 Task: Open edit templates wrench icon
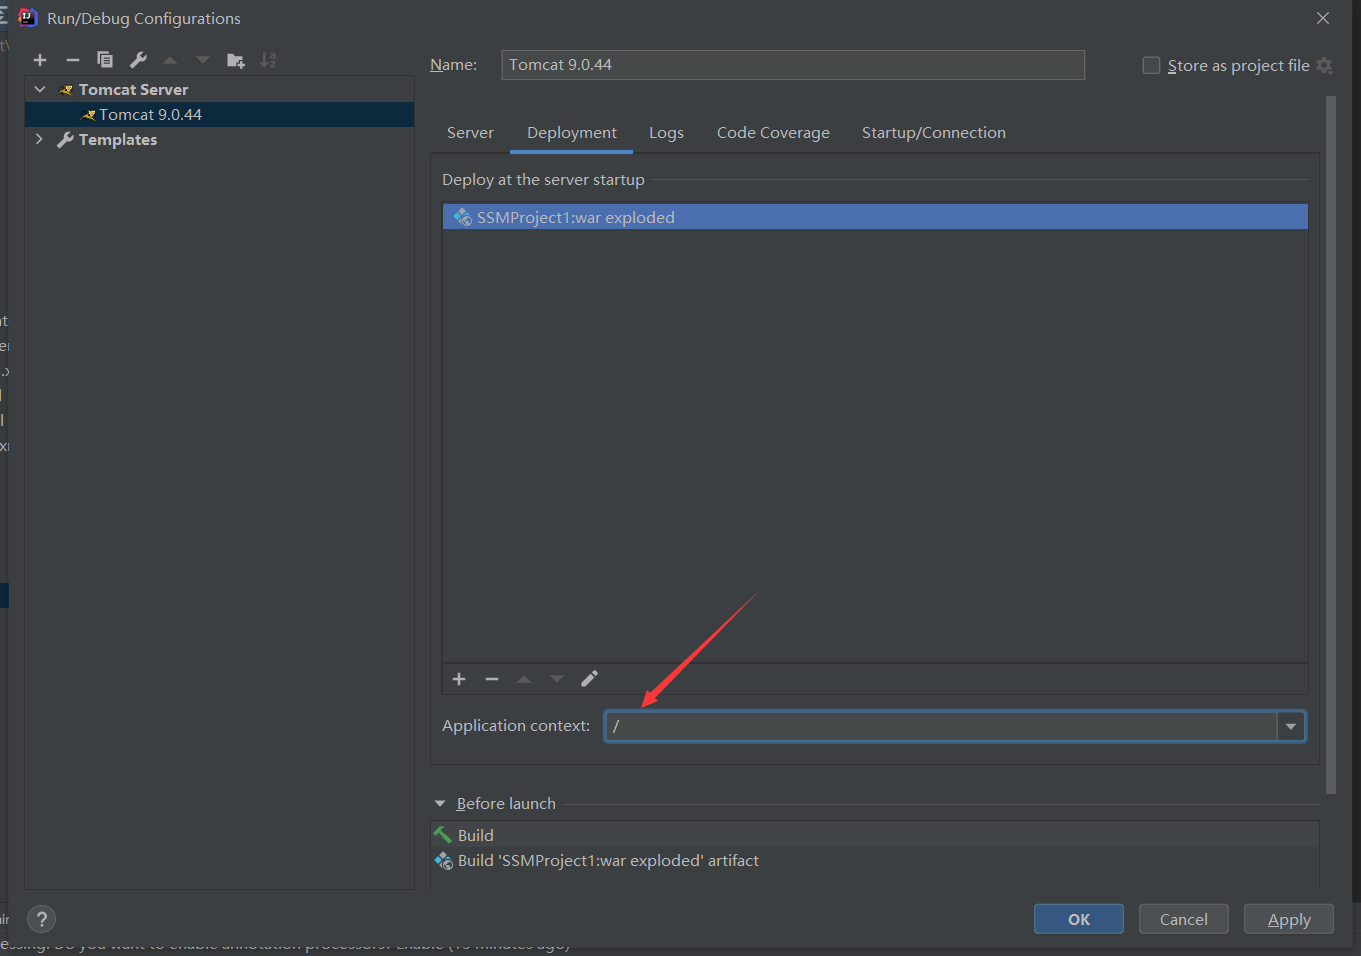click(x=138, y=60)
